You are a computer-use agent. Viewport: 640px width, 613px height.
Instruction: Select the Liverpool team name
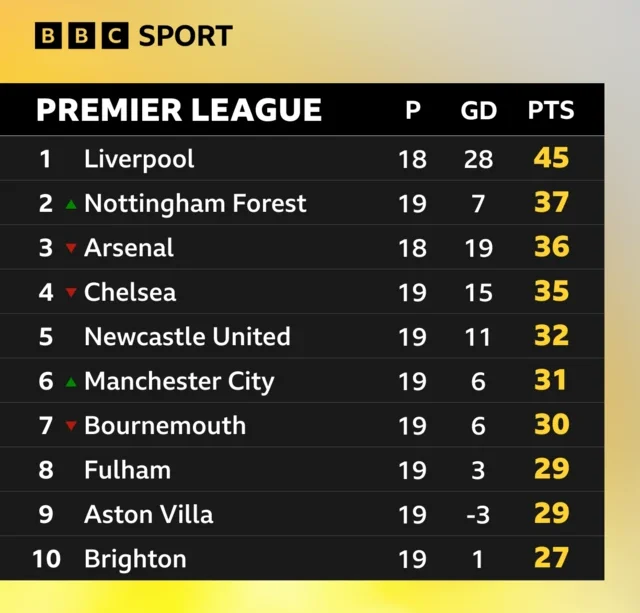(x=139, y=159)
